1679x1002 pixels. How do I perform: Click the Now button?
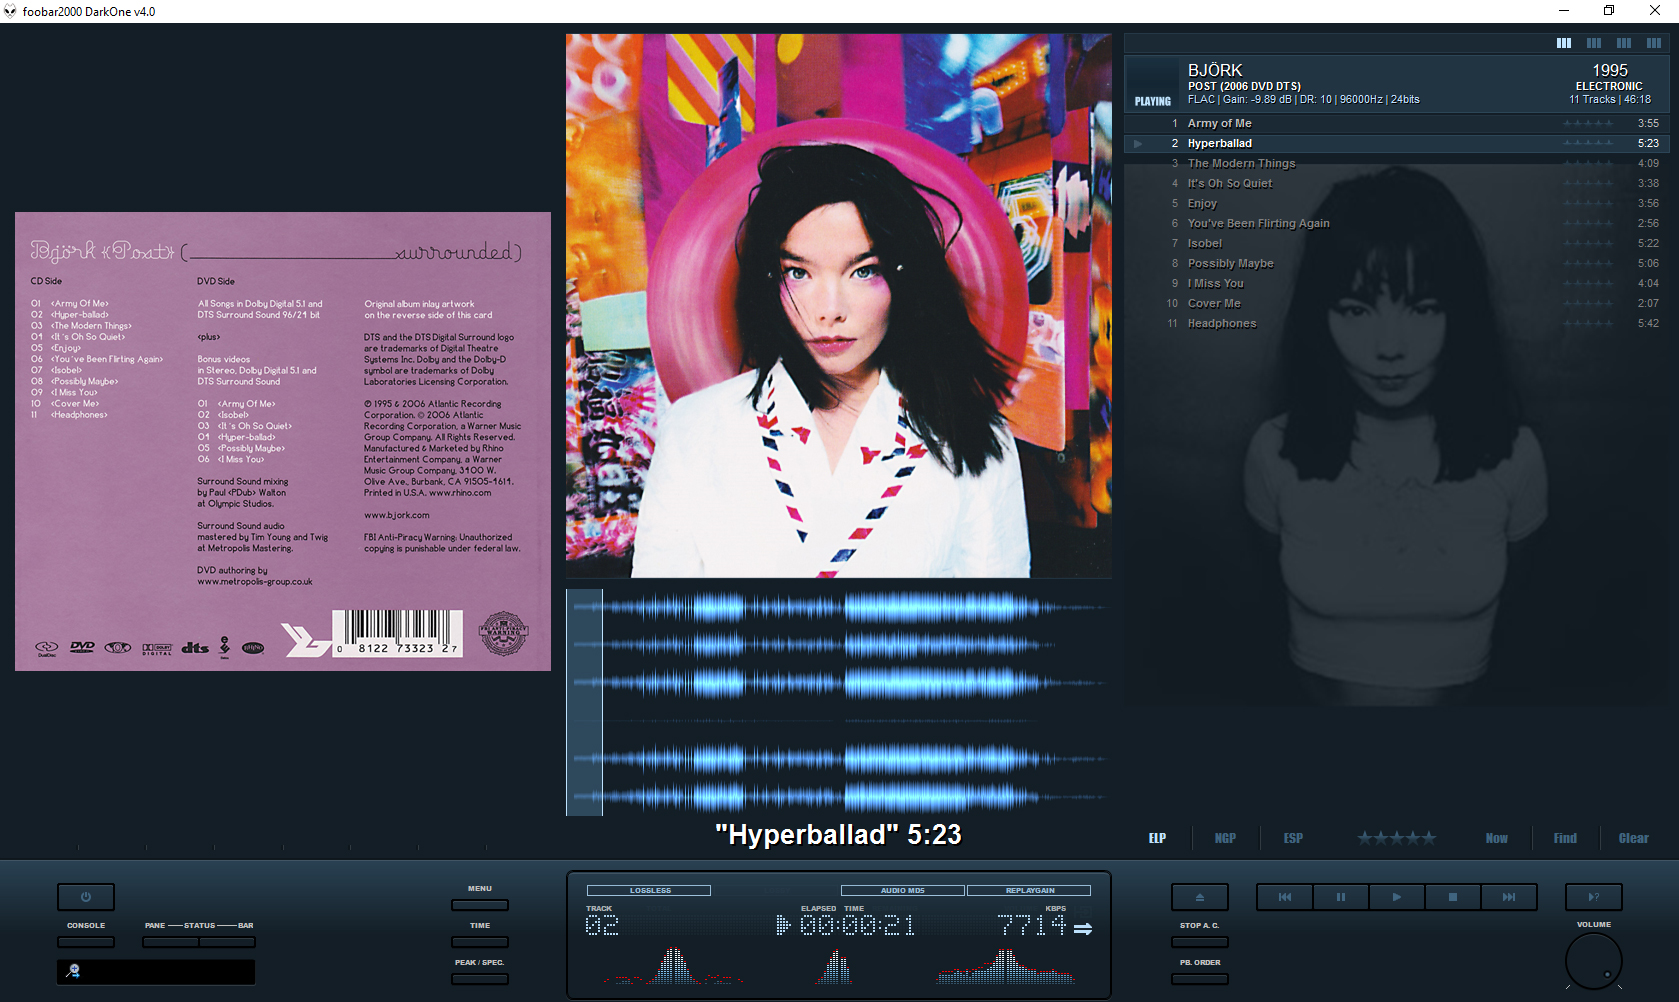tap(1496, 838)
